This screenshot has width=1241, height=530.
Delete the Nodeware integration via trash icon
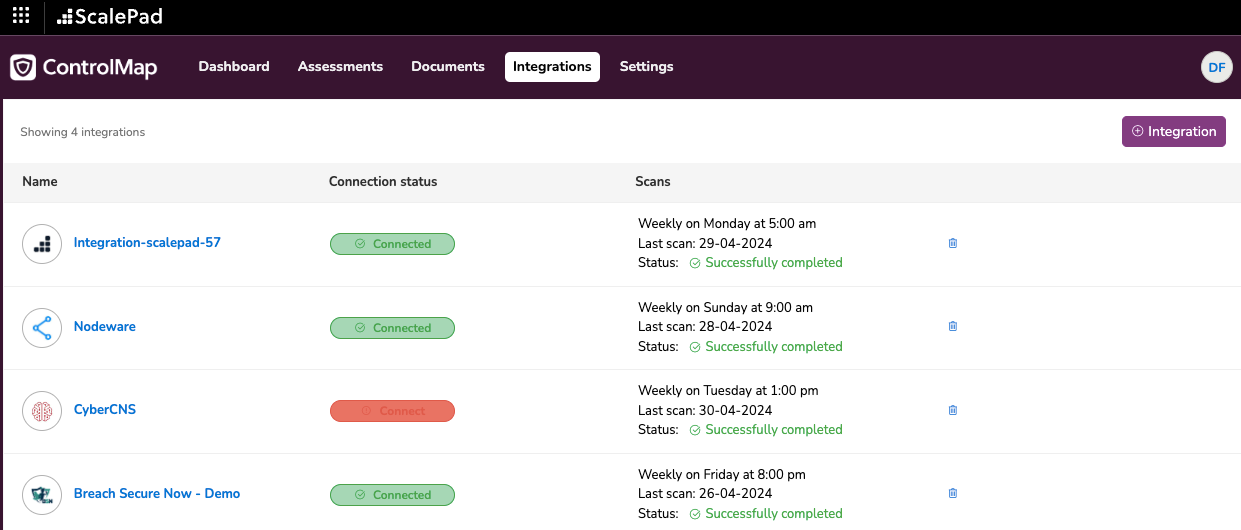[x=953, y=326]
